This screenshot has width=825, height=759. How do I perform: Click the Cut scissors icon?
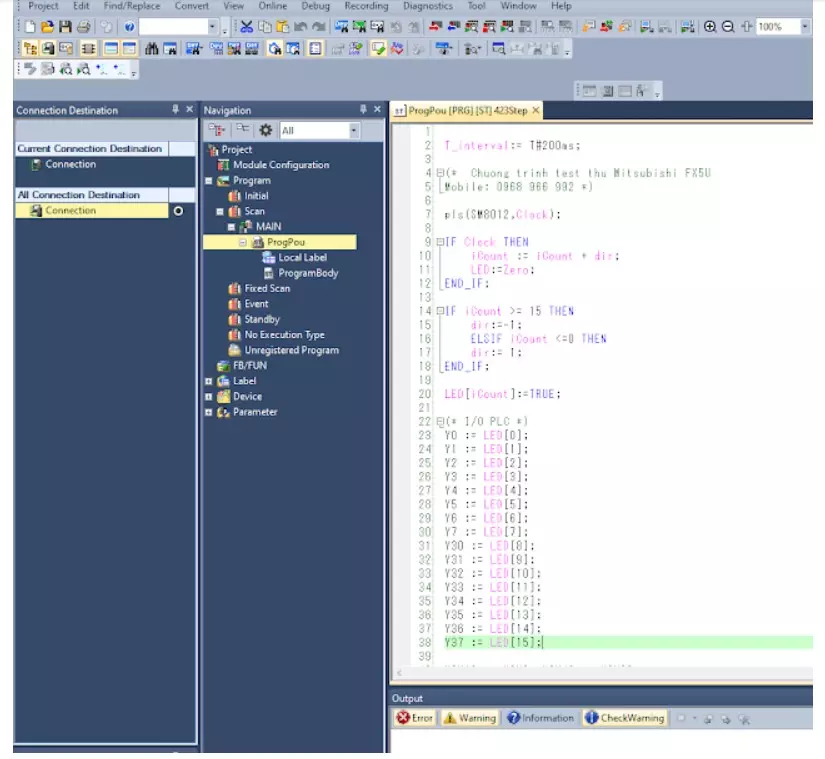coord(246,27)
